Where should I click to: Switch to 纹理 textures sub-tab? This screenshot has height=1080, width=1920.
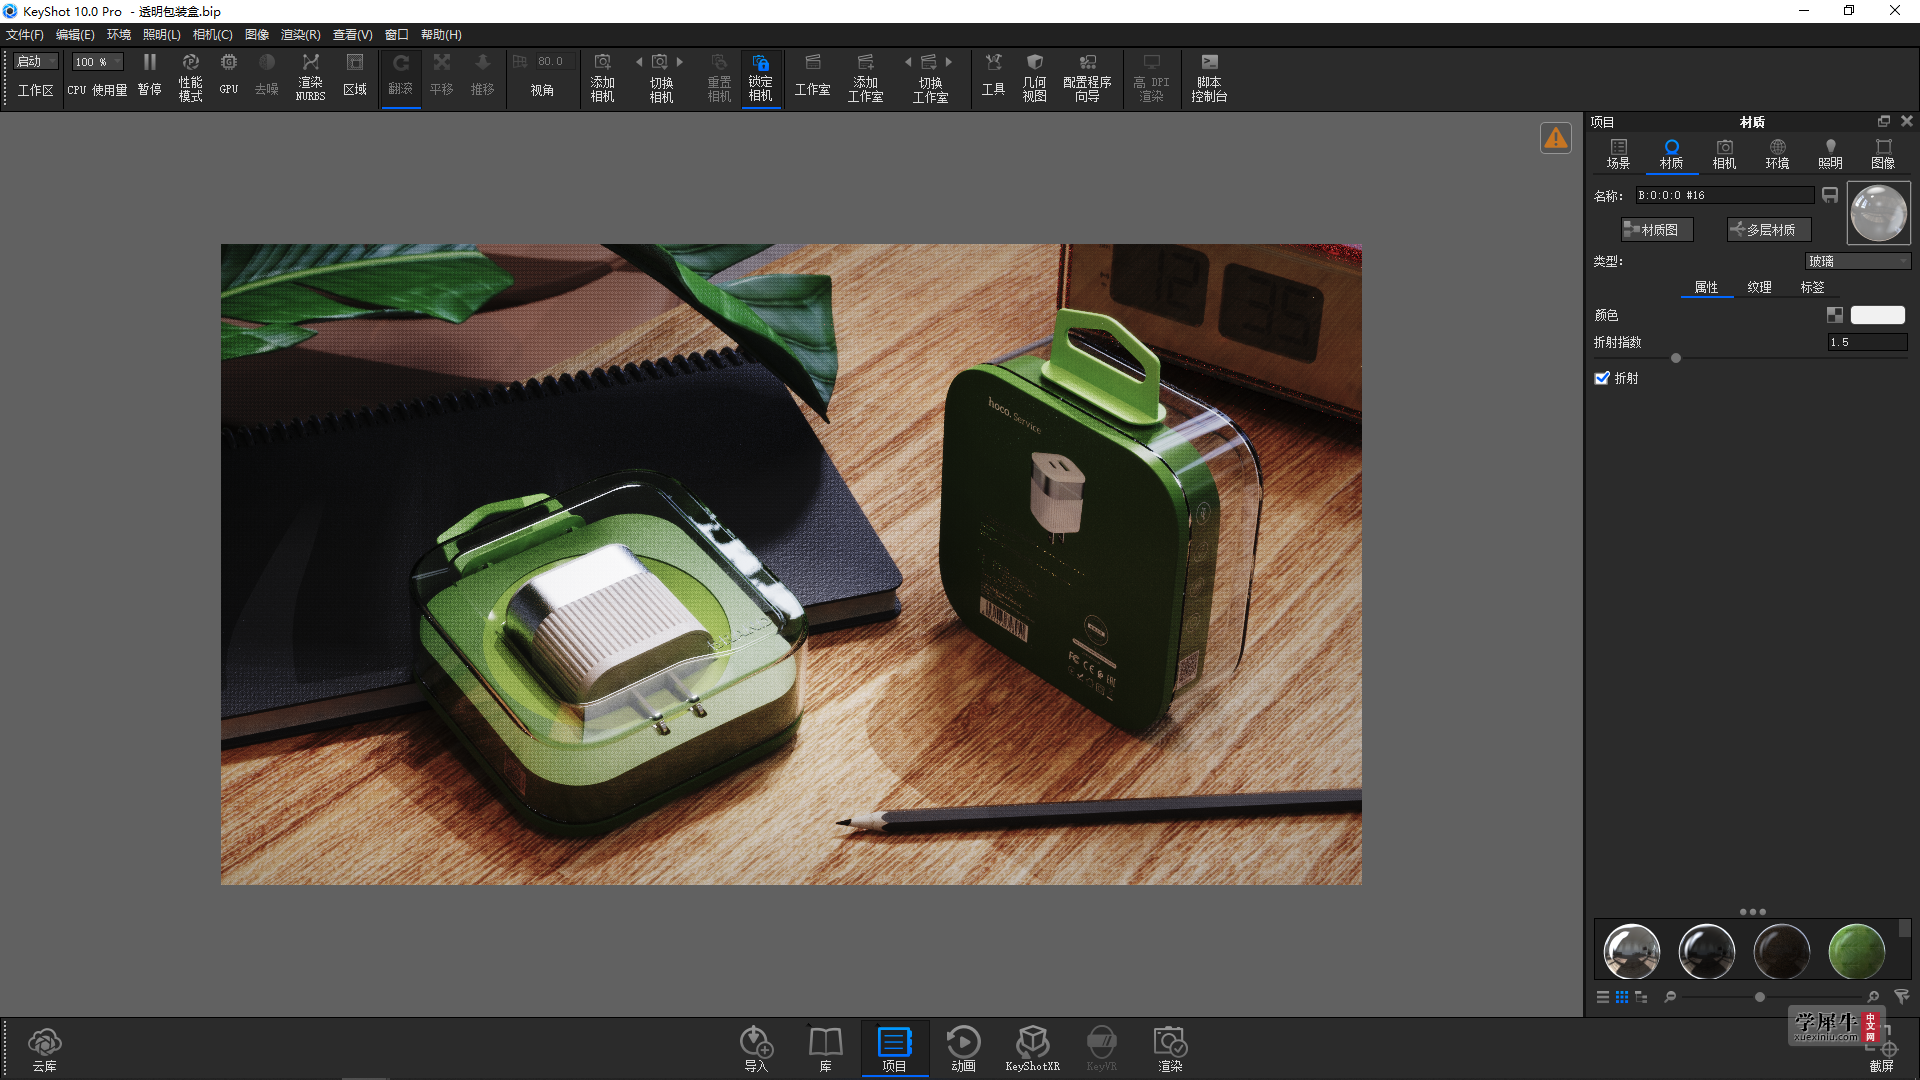tap(1759, 287)
